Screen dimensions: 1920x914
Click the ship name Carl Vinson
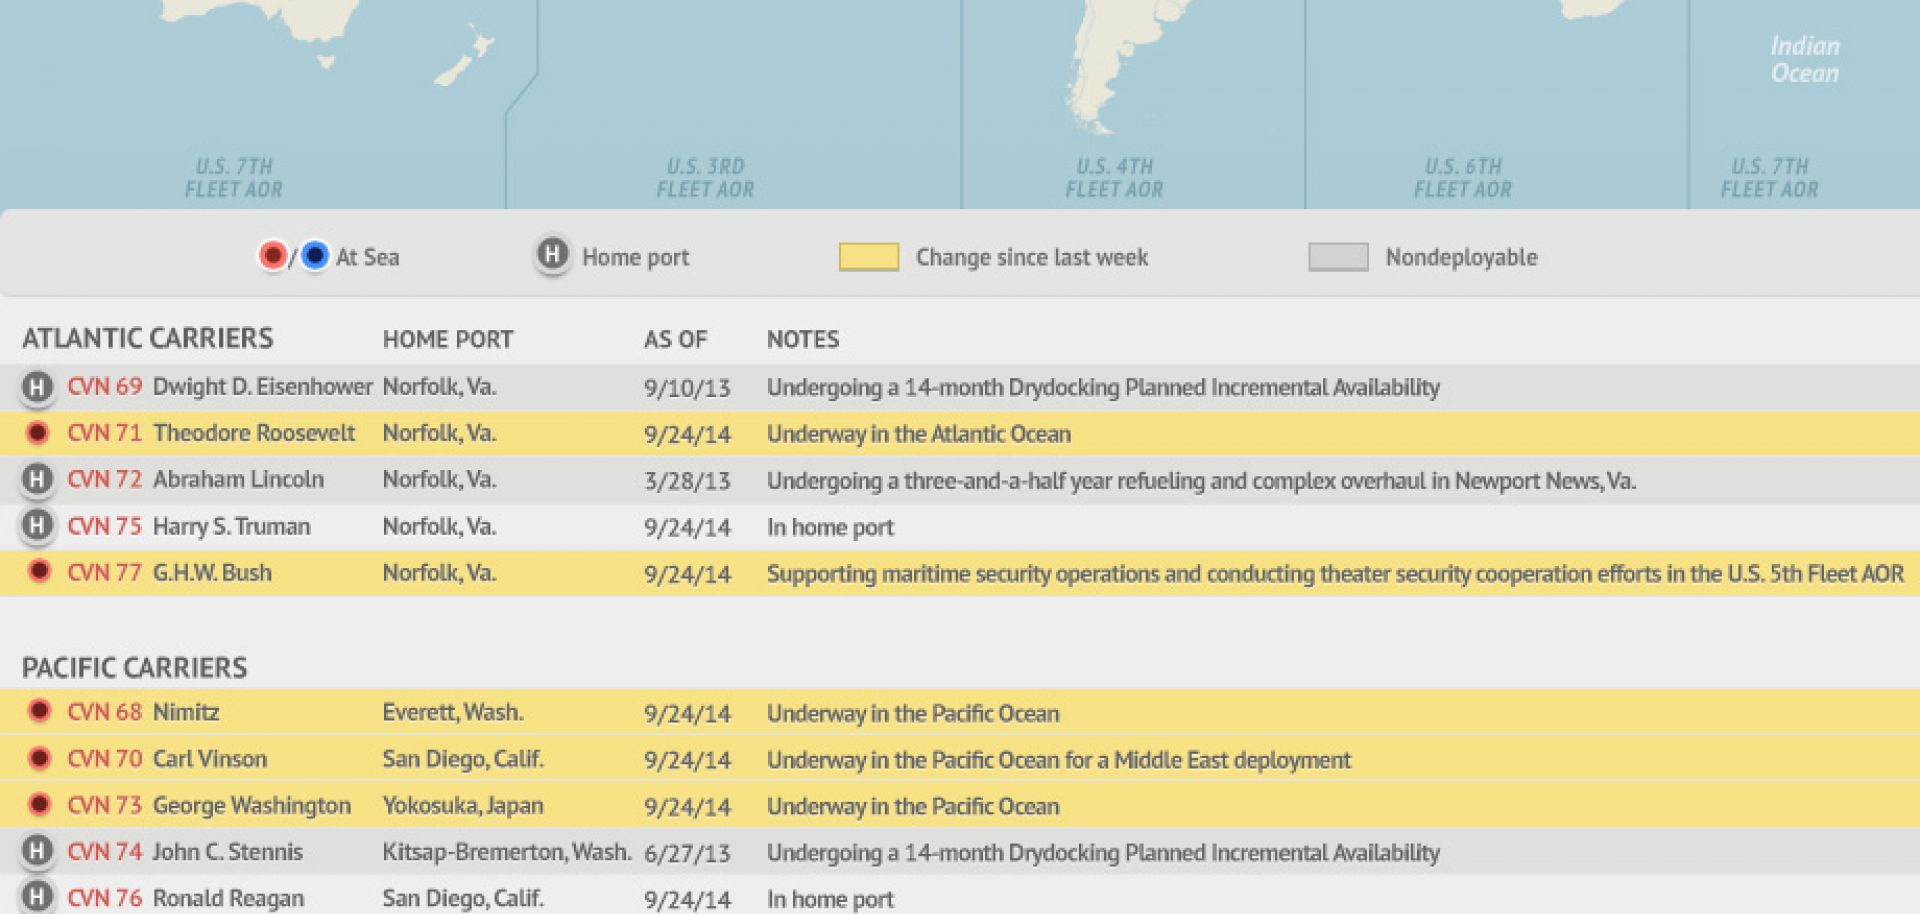click(x=210, y=759)
